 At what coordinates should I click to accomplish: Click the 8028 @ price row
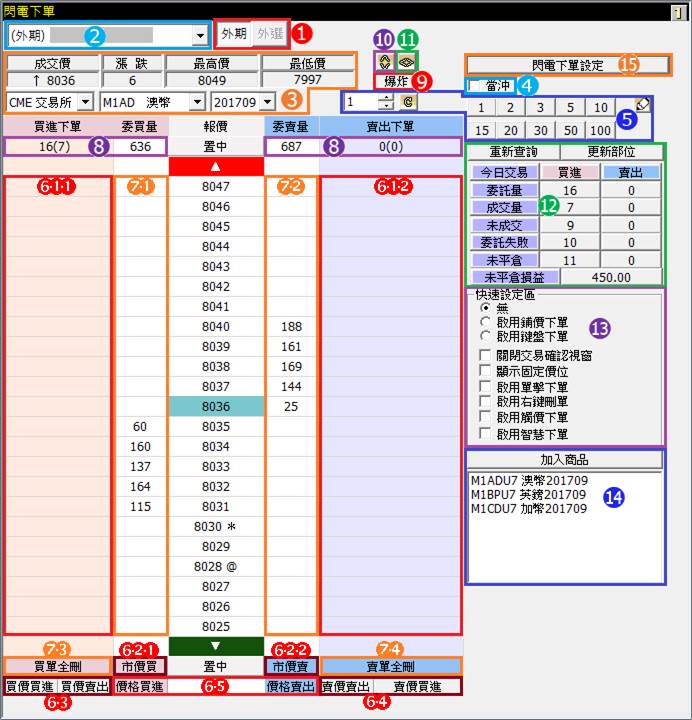(216, 566)
